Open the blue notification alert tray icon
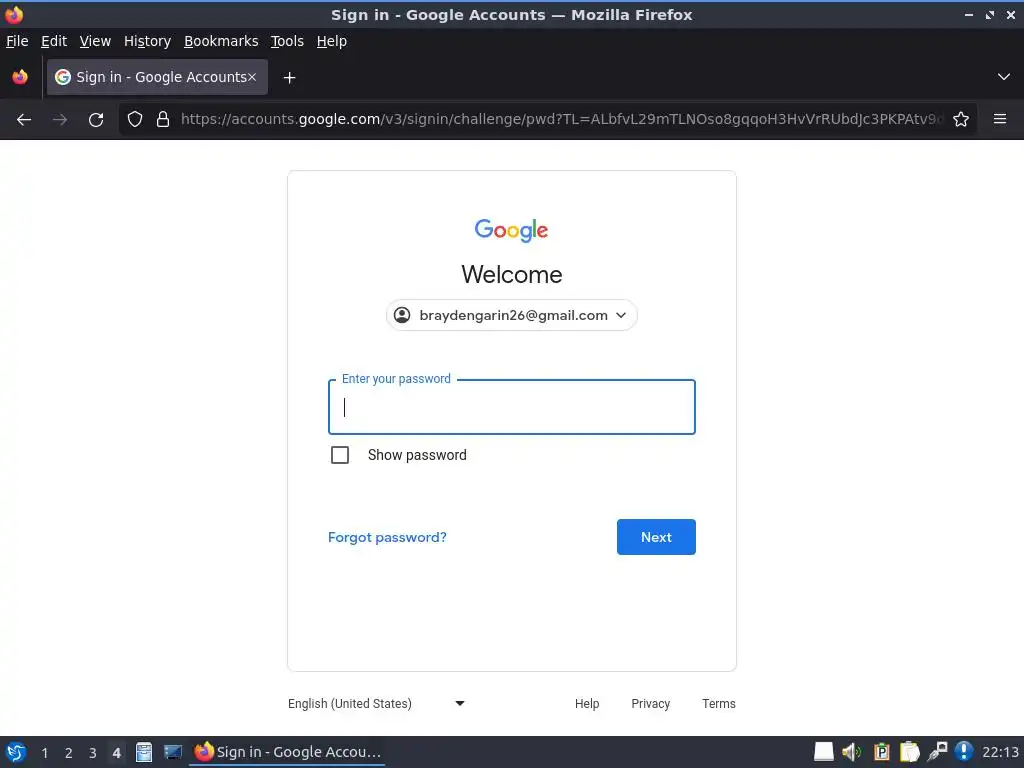 tap(964, 752)
